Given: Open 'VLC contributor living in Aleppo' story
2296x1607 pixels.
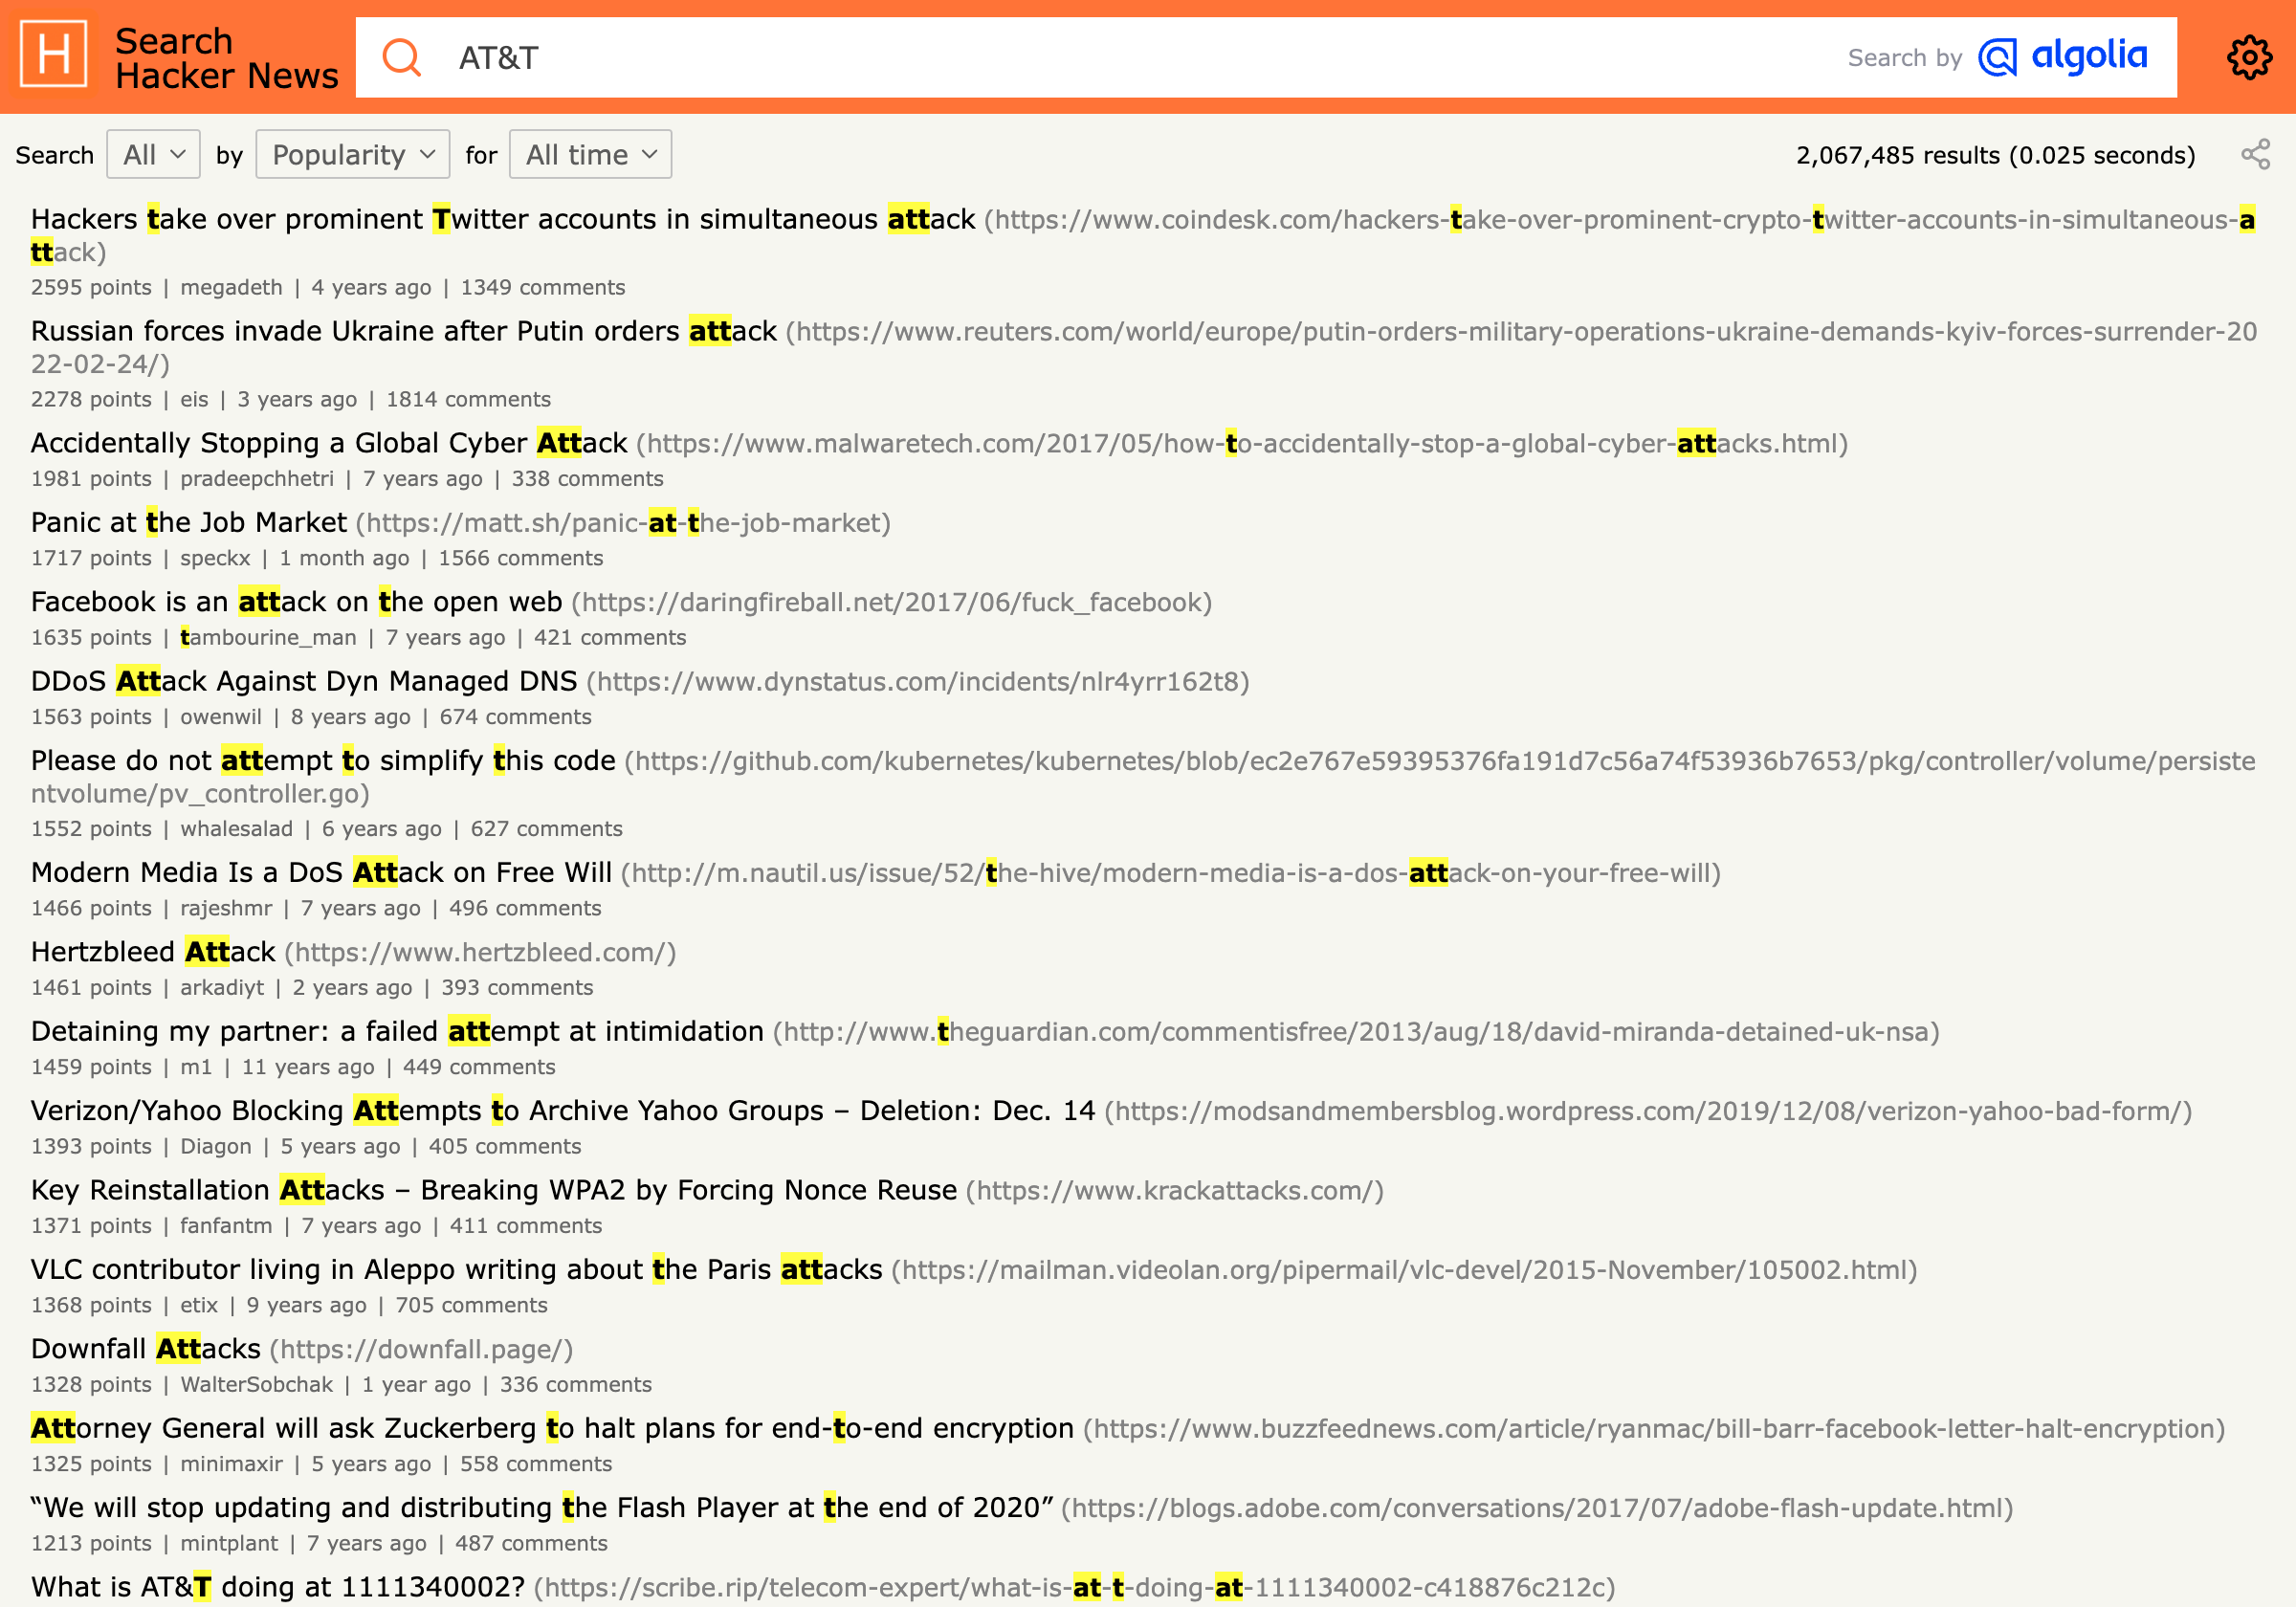Looking at the screenshot, I should click(457, 1269).
